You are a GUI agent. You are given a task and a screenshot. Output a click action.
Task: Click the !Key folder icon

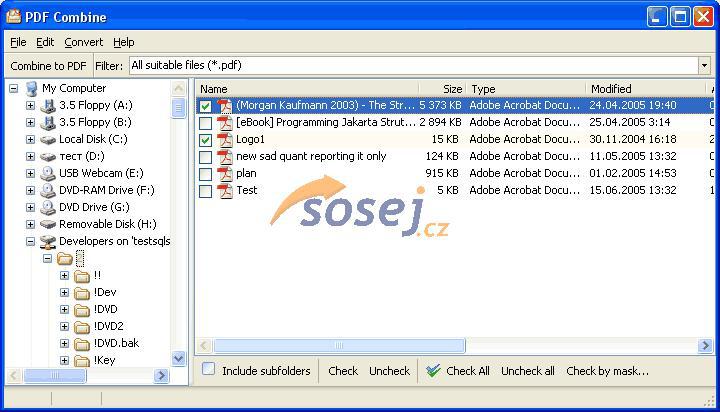82,361
